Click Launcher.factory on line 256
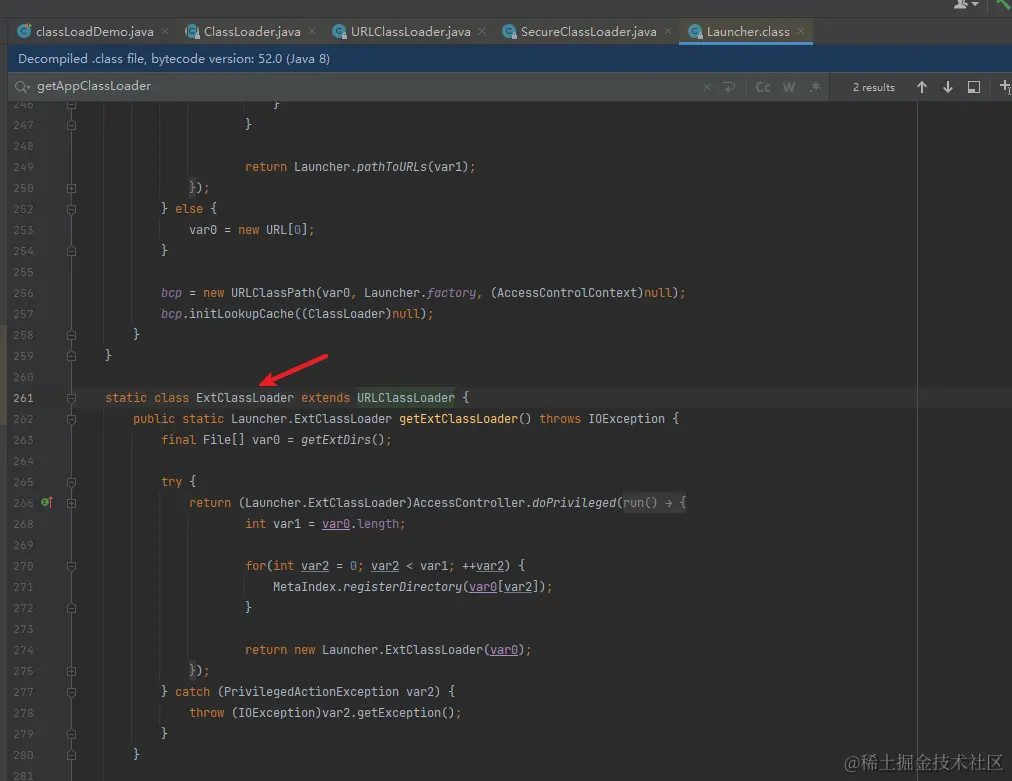The image size is (1012, 781). (420, 292)
